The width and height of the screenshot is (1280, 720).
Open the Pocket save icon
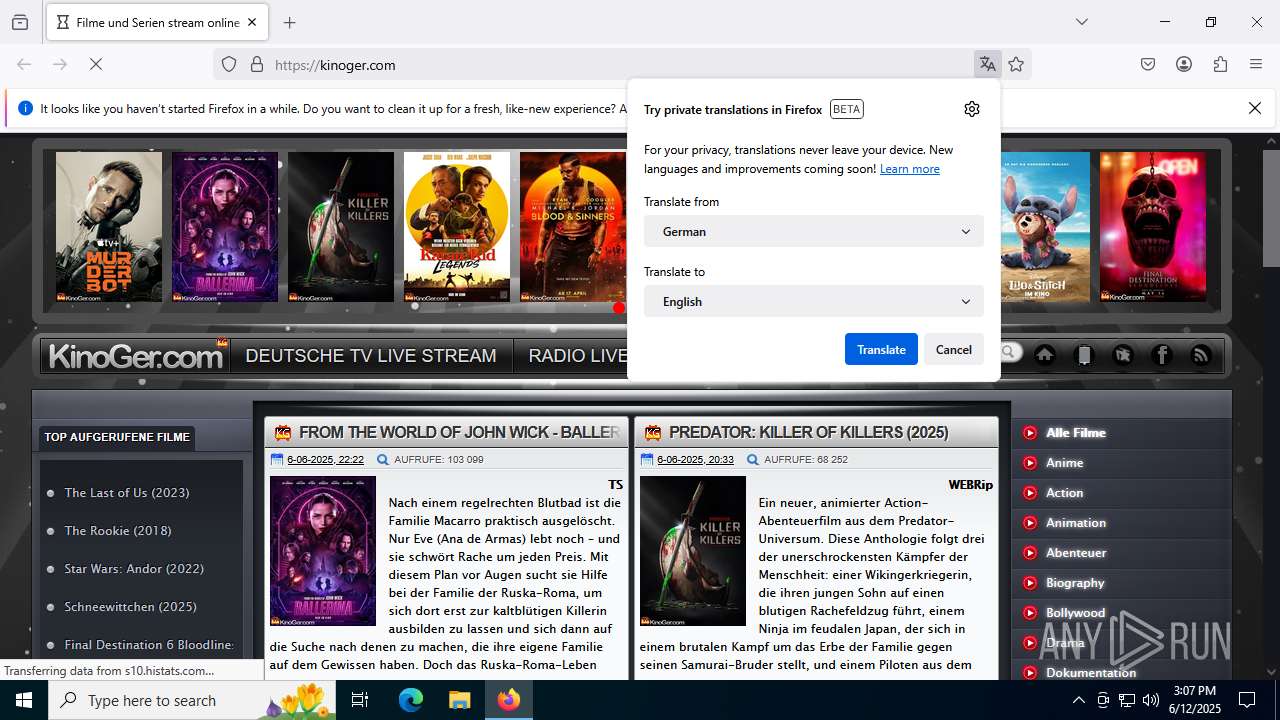[1148, 64]
